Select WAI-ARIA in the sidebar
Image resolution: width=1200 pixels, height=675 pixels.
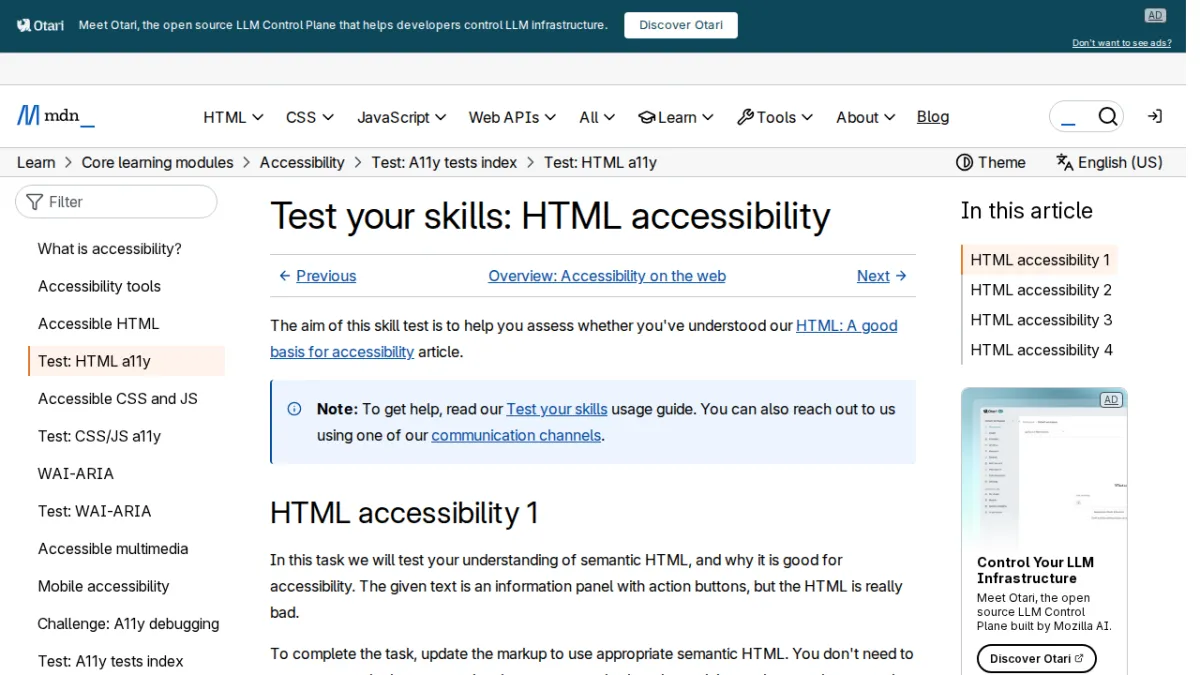pos(76,474)
